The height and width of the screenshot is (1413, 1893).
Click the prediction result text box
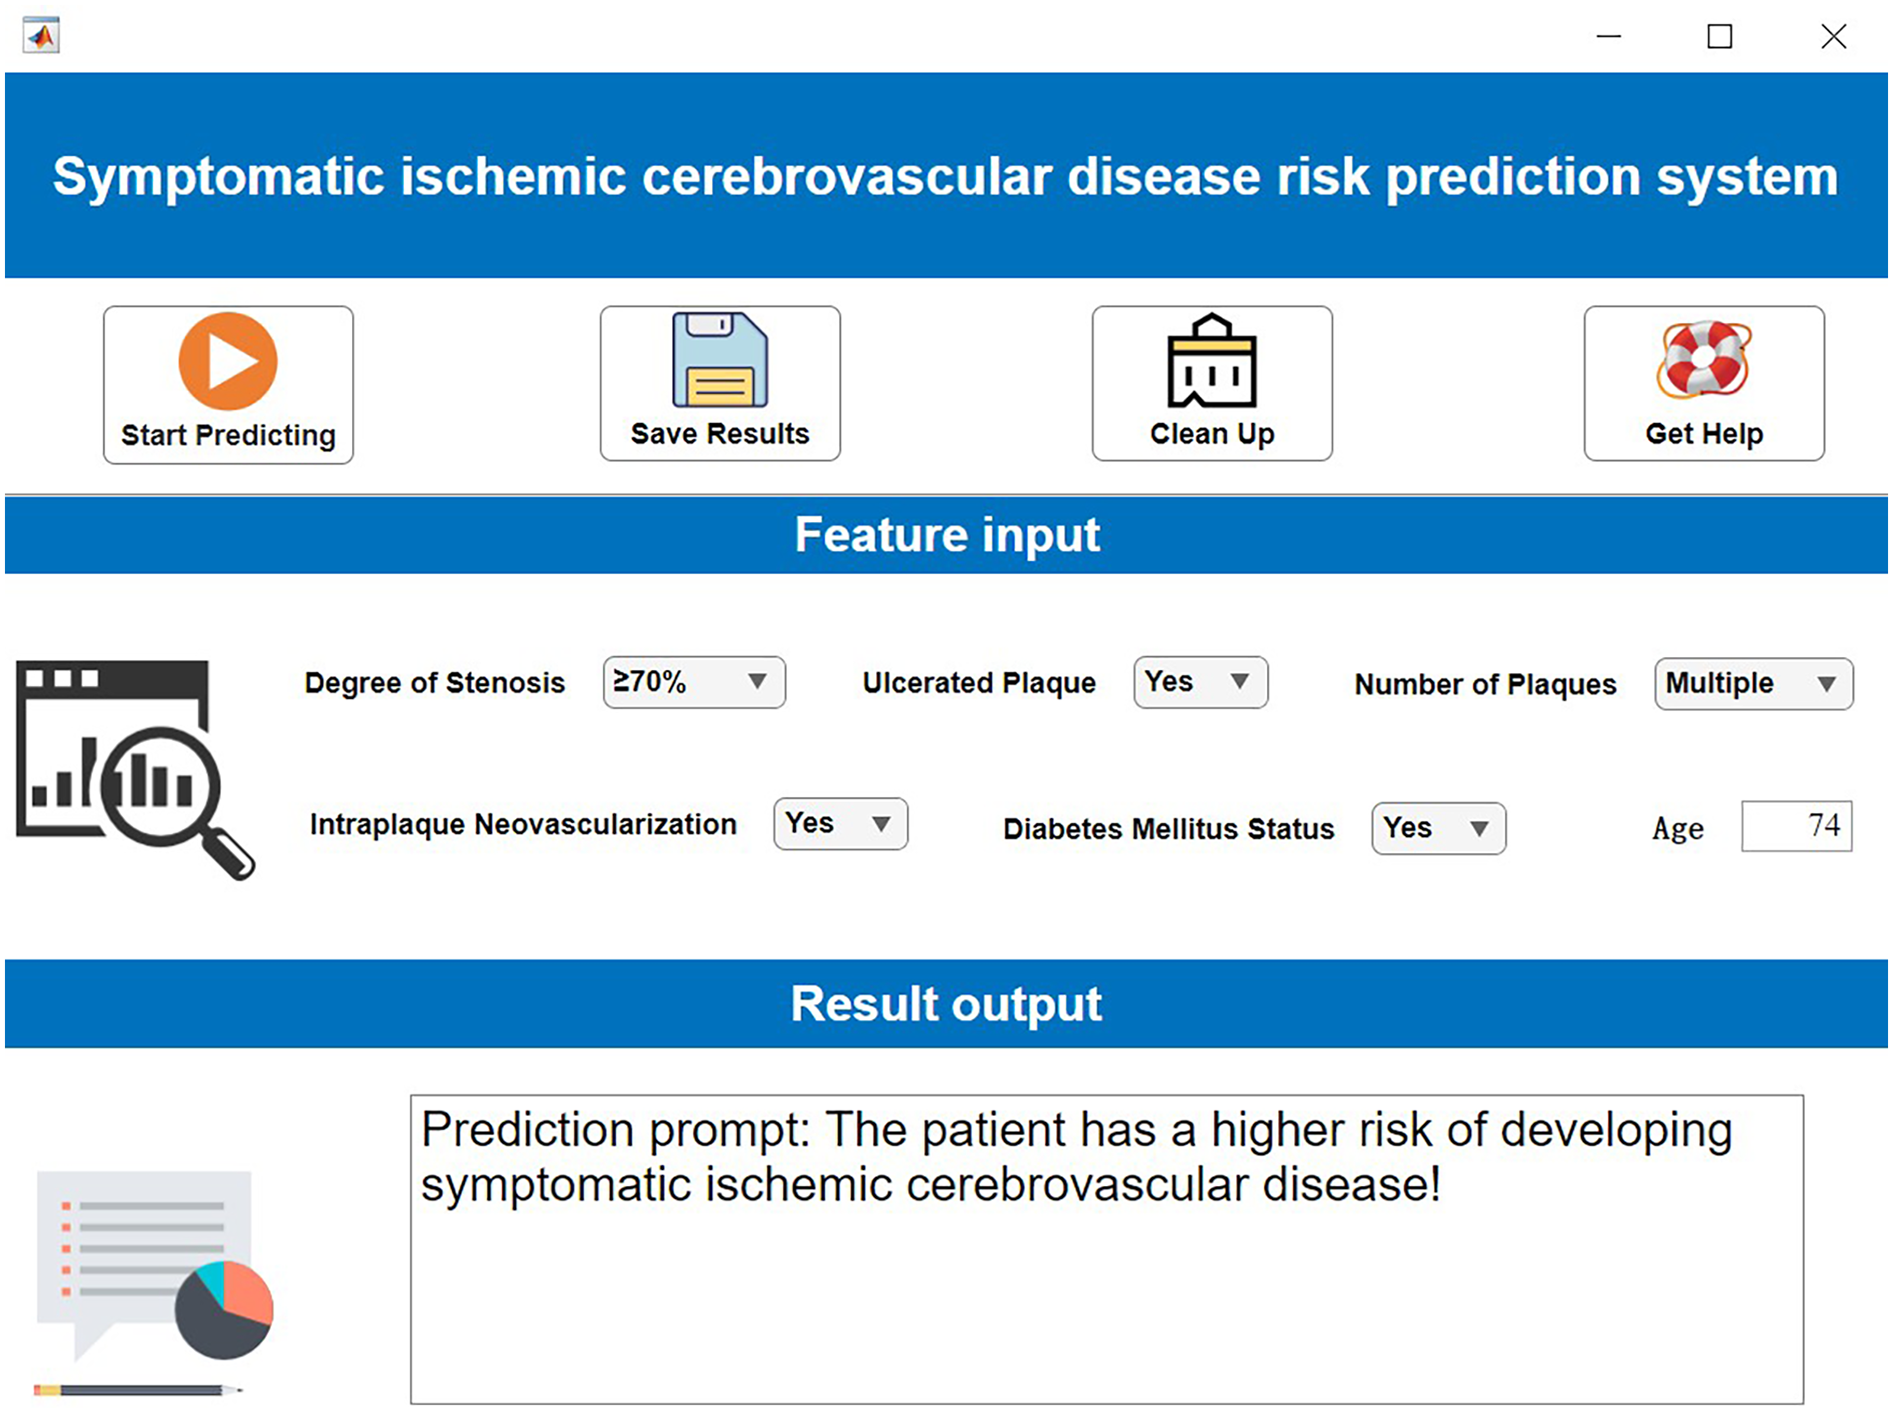coord(1106,1249)
